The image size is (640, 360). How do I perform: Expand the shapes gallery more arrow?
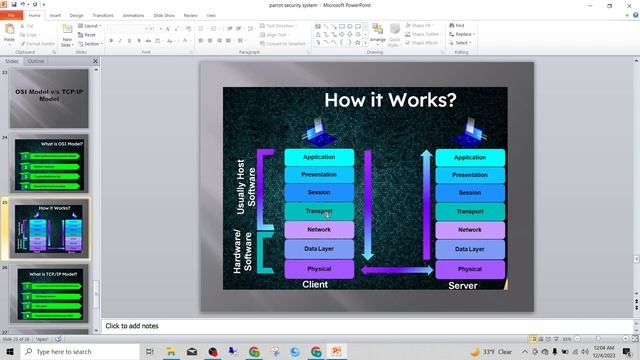[x=365, y=42]
